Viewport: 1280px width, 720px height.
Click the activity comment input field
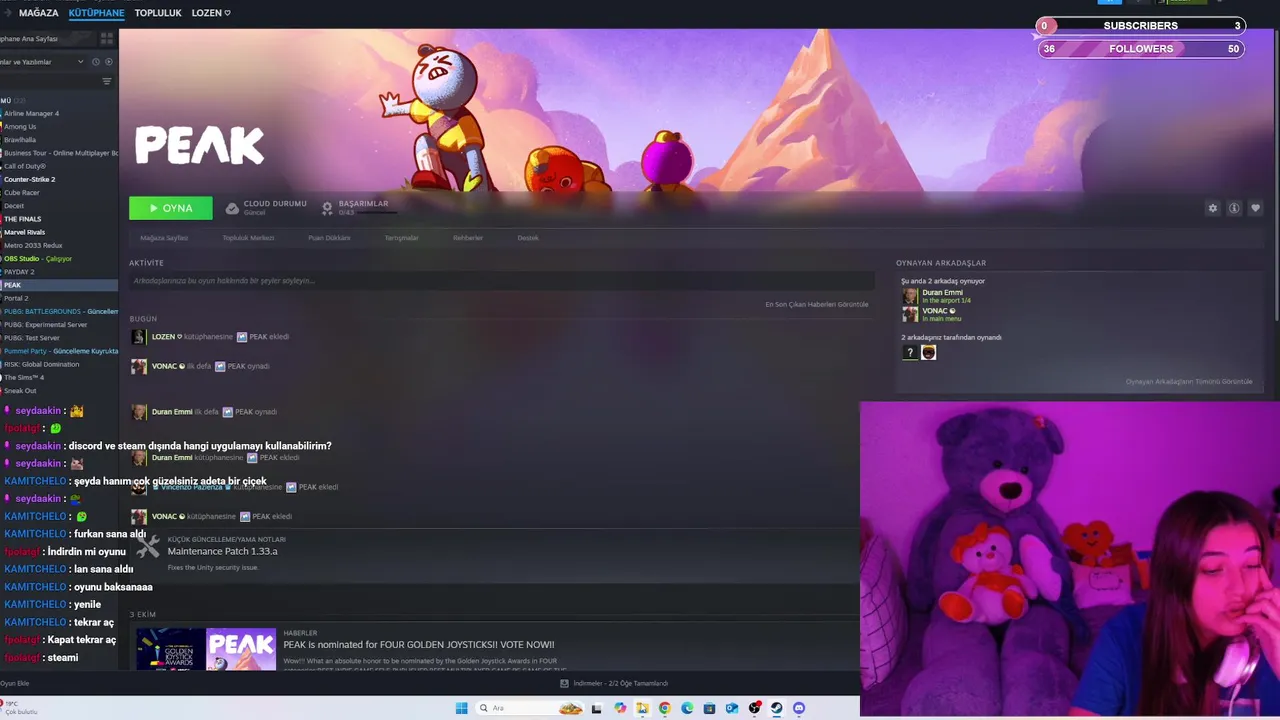point(500,281)
